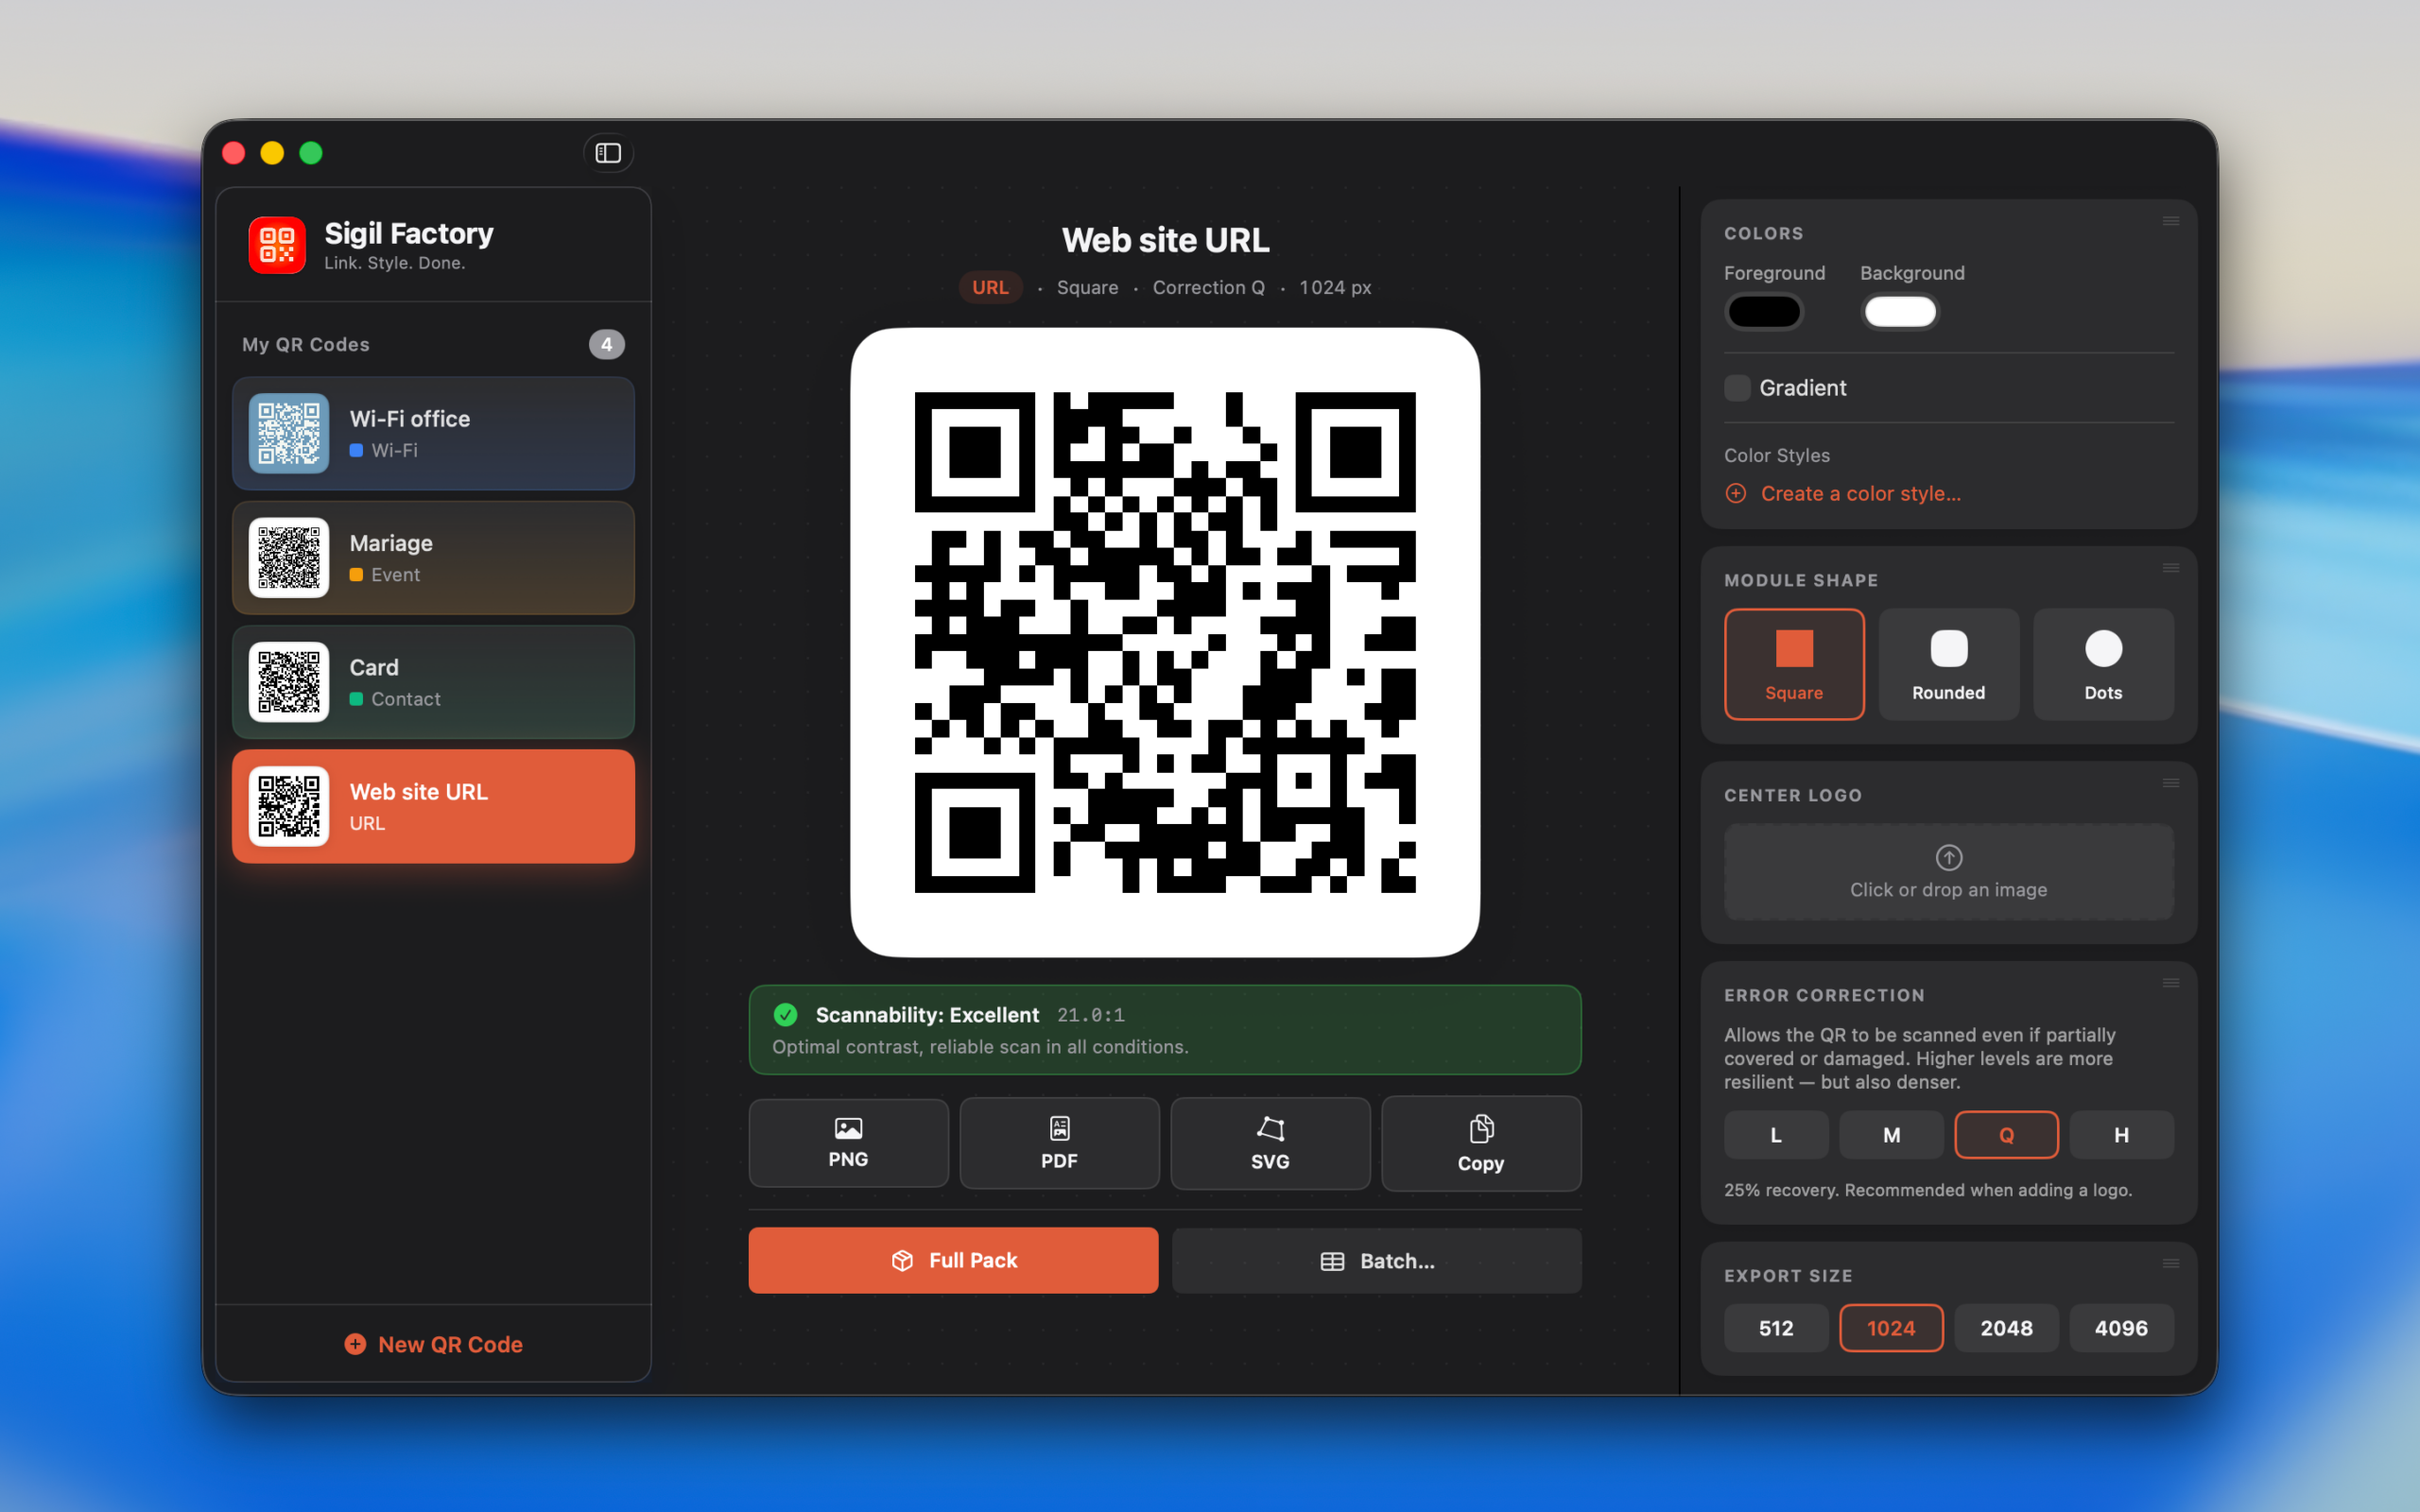
Task: Select error correction level Q
Action: 2006,1135
